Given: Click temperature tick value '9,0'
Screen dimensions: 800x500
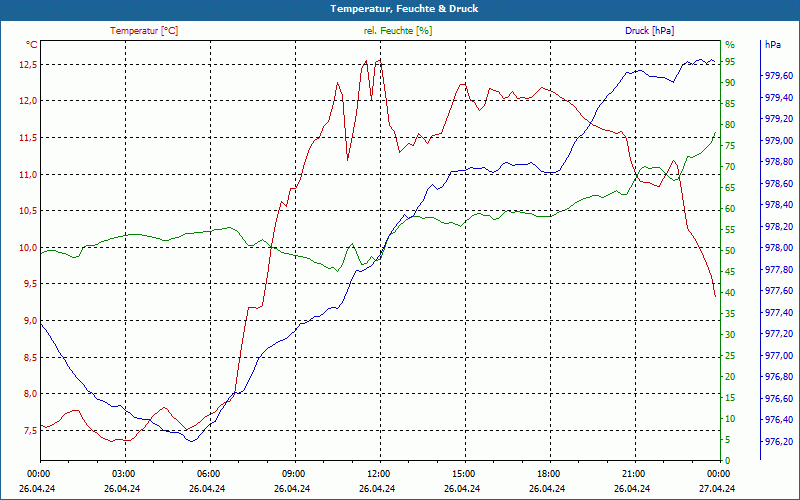Looking at the screenshot, I should pos(30,320).
